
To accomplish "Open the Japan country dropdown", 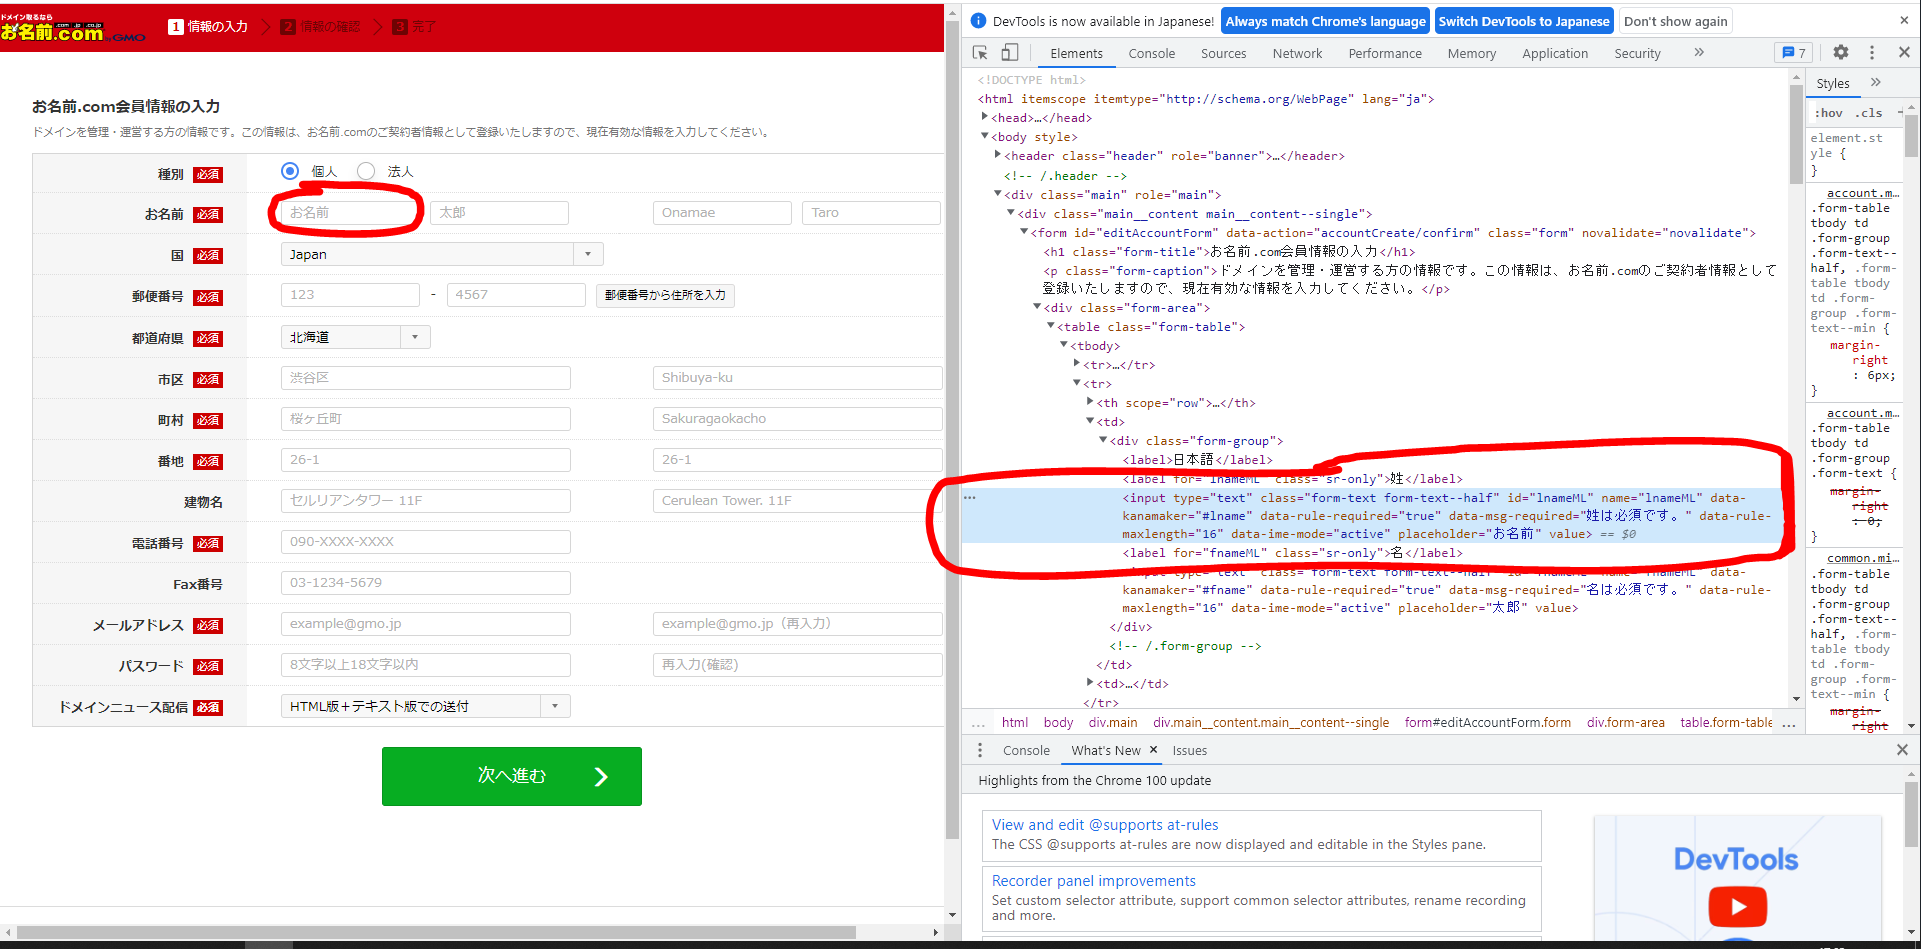I will point(442,254).
